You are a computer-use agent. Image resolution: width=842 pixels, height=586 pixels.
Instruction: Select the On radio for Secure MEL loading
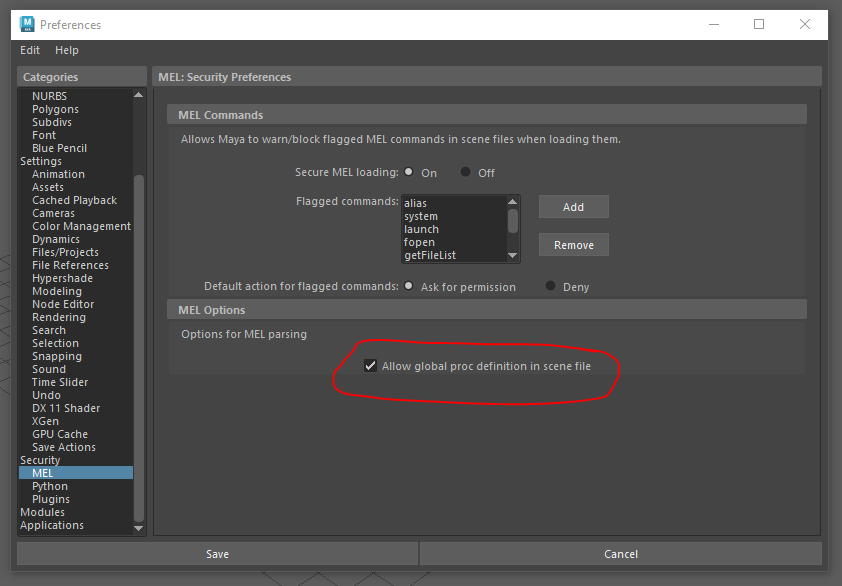click(409, 171)
